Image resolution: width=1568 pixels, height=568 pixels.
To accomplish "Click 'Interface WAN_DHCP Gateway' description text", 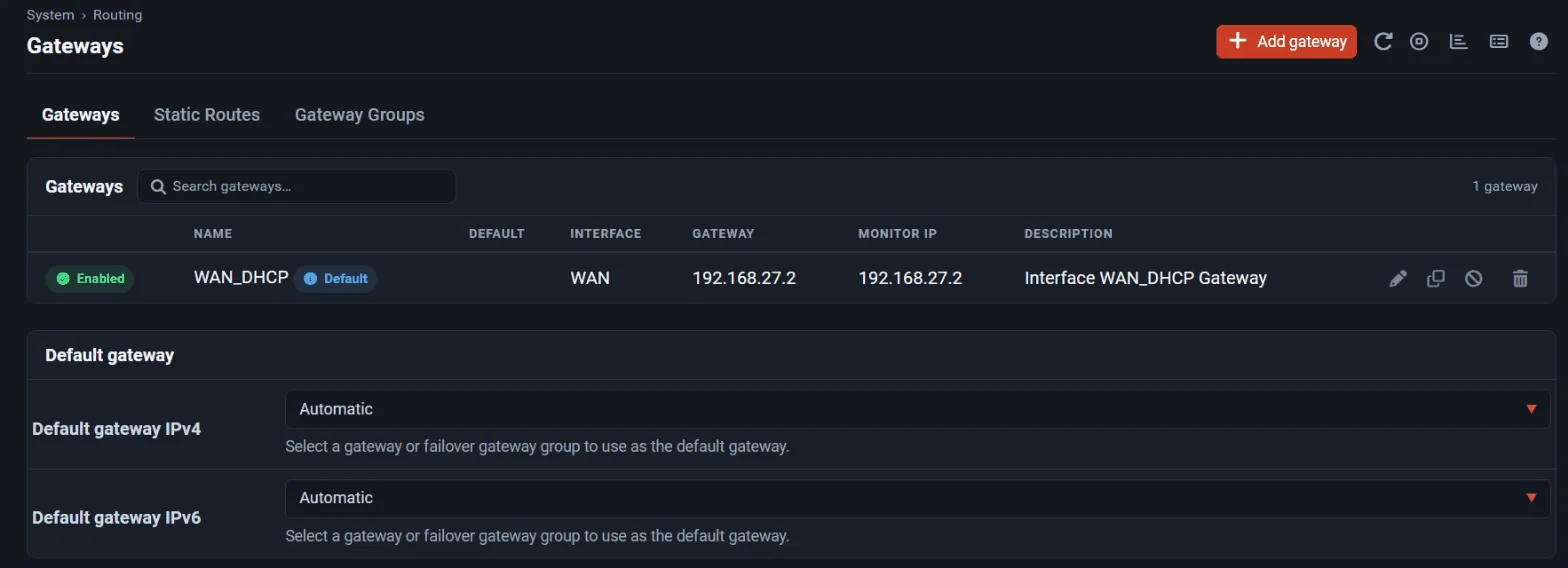I will (x=1146, y=278).
